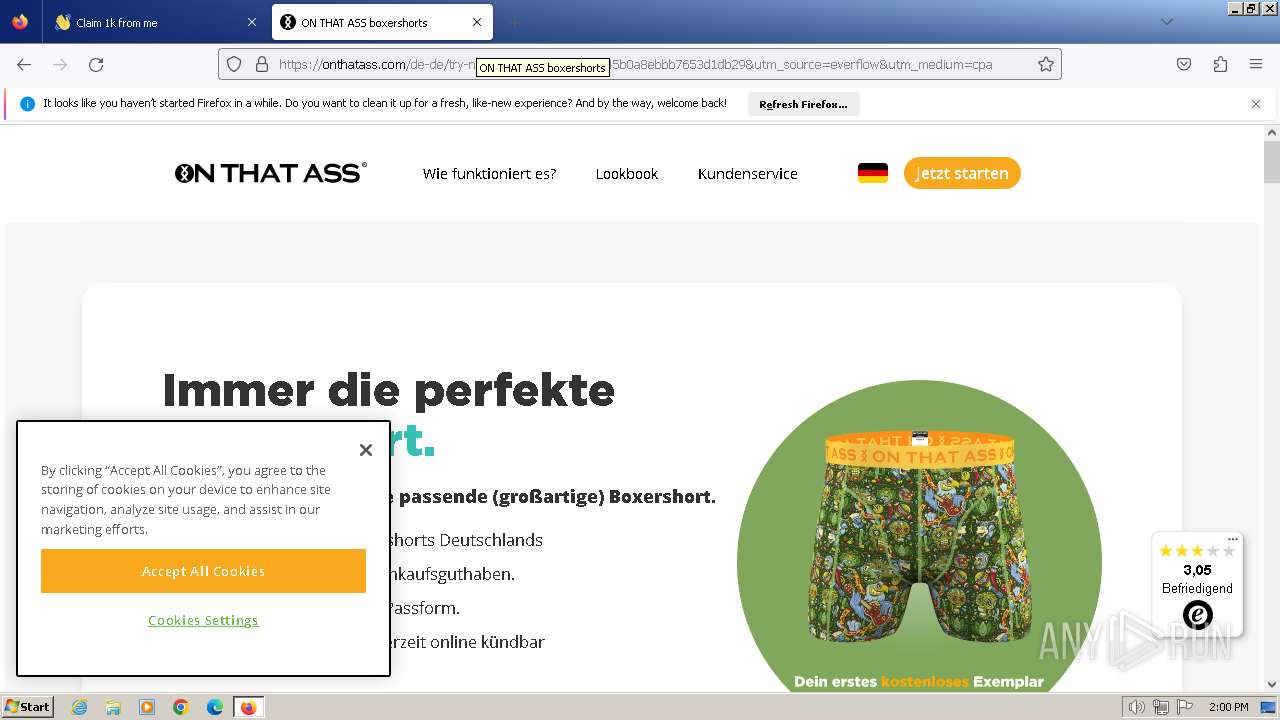Click the forward navigation arrow

pos(60,64)
